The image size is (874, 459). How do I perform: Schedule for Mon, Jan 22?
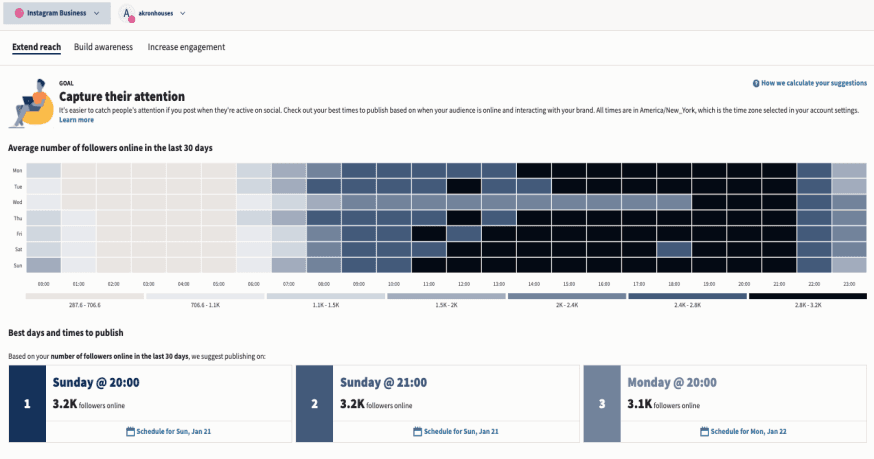[x=745, y=431]
